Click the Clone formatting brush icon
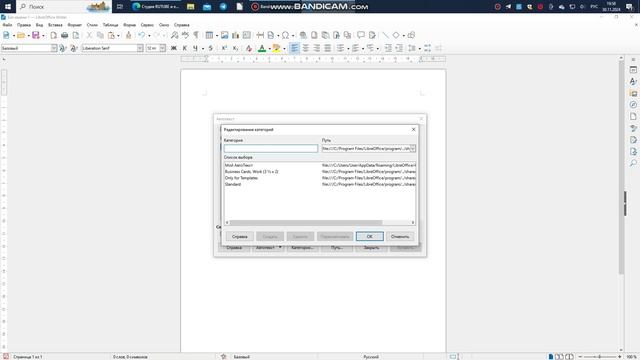The image size is (640, 360). click(x=129, y=36)
